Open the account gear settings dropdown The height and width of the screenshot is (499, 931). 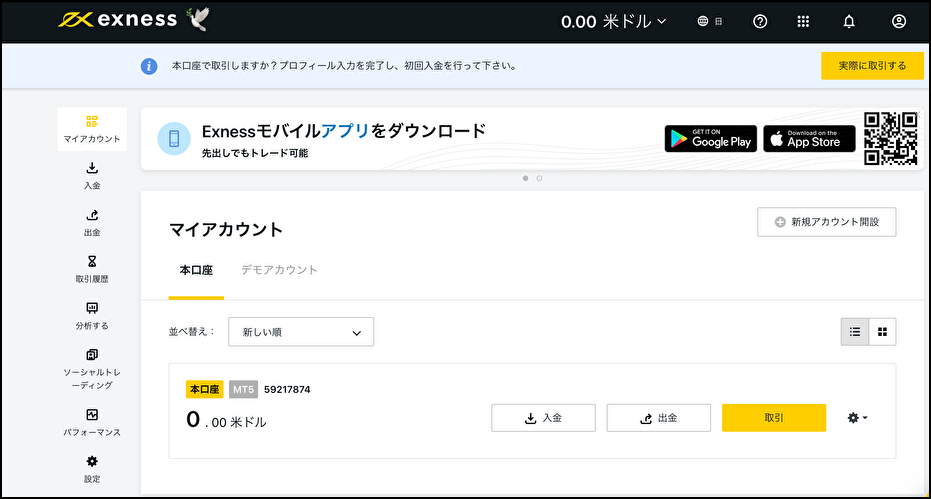[857, 418]
